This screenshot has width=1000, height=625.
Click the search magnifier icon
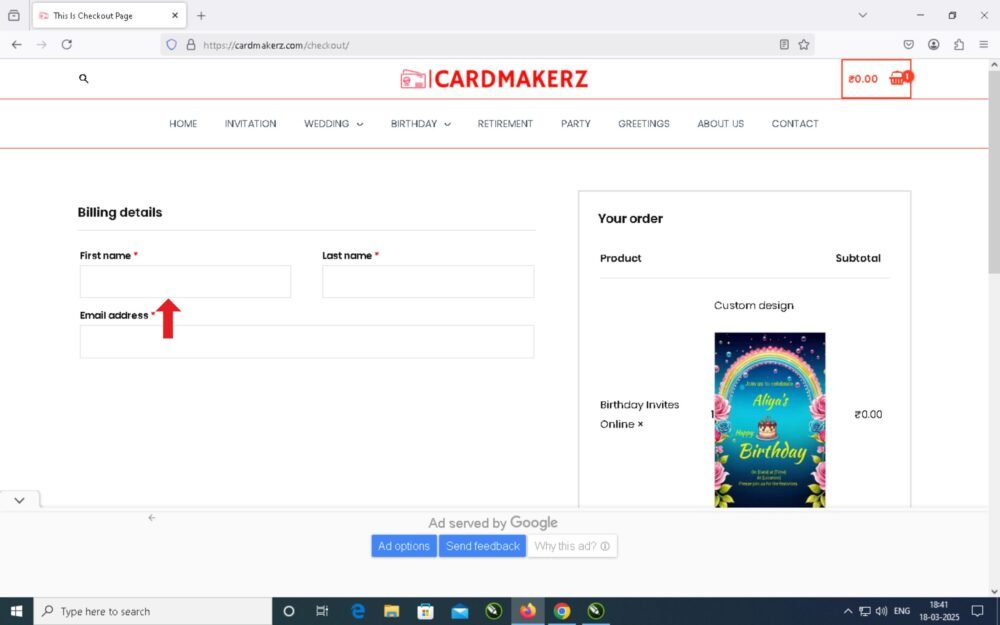pos(84,78)
